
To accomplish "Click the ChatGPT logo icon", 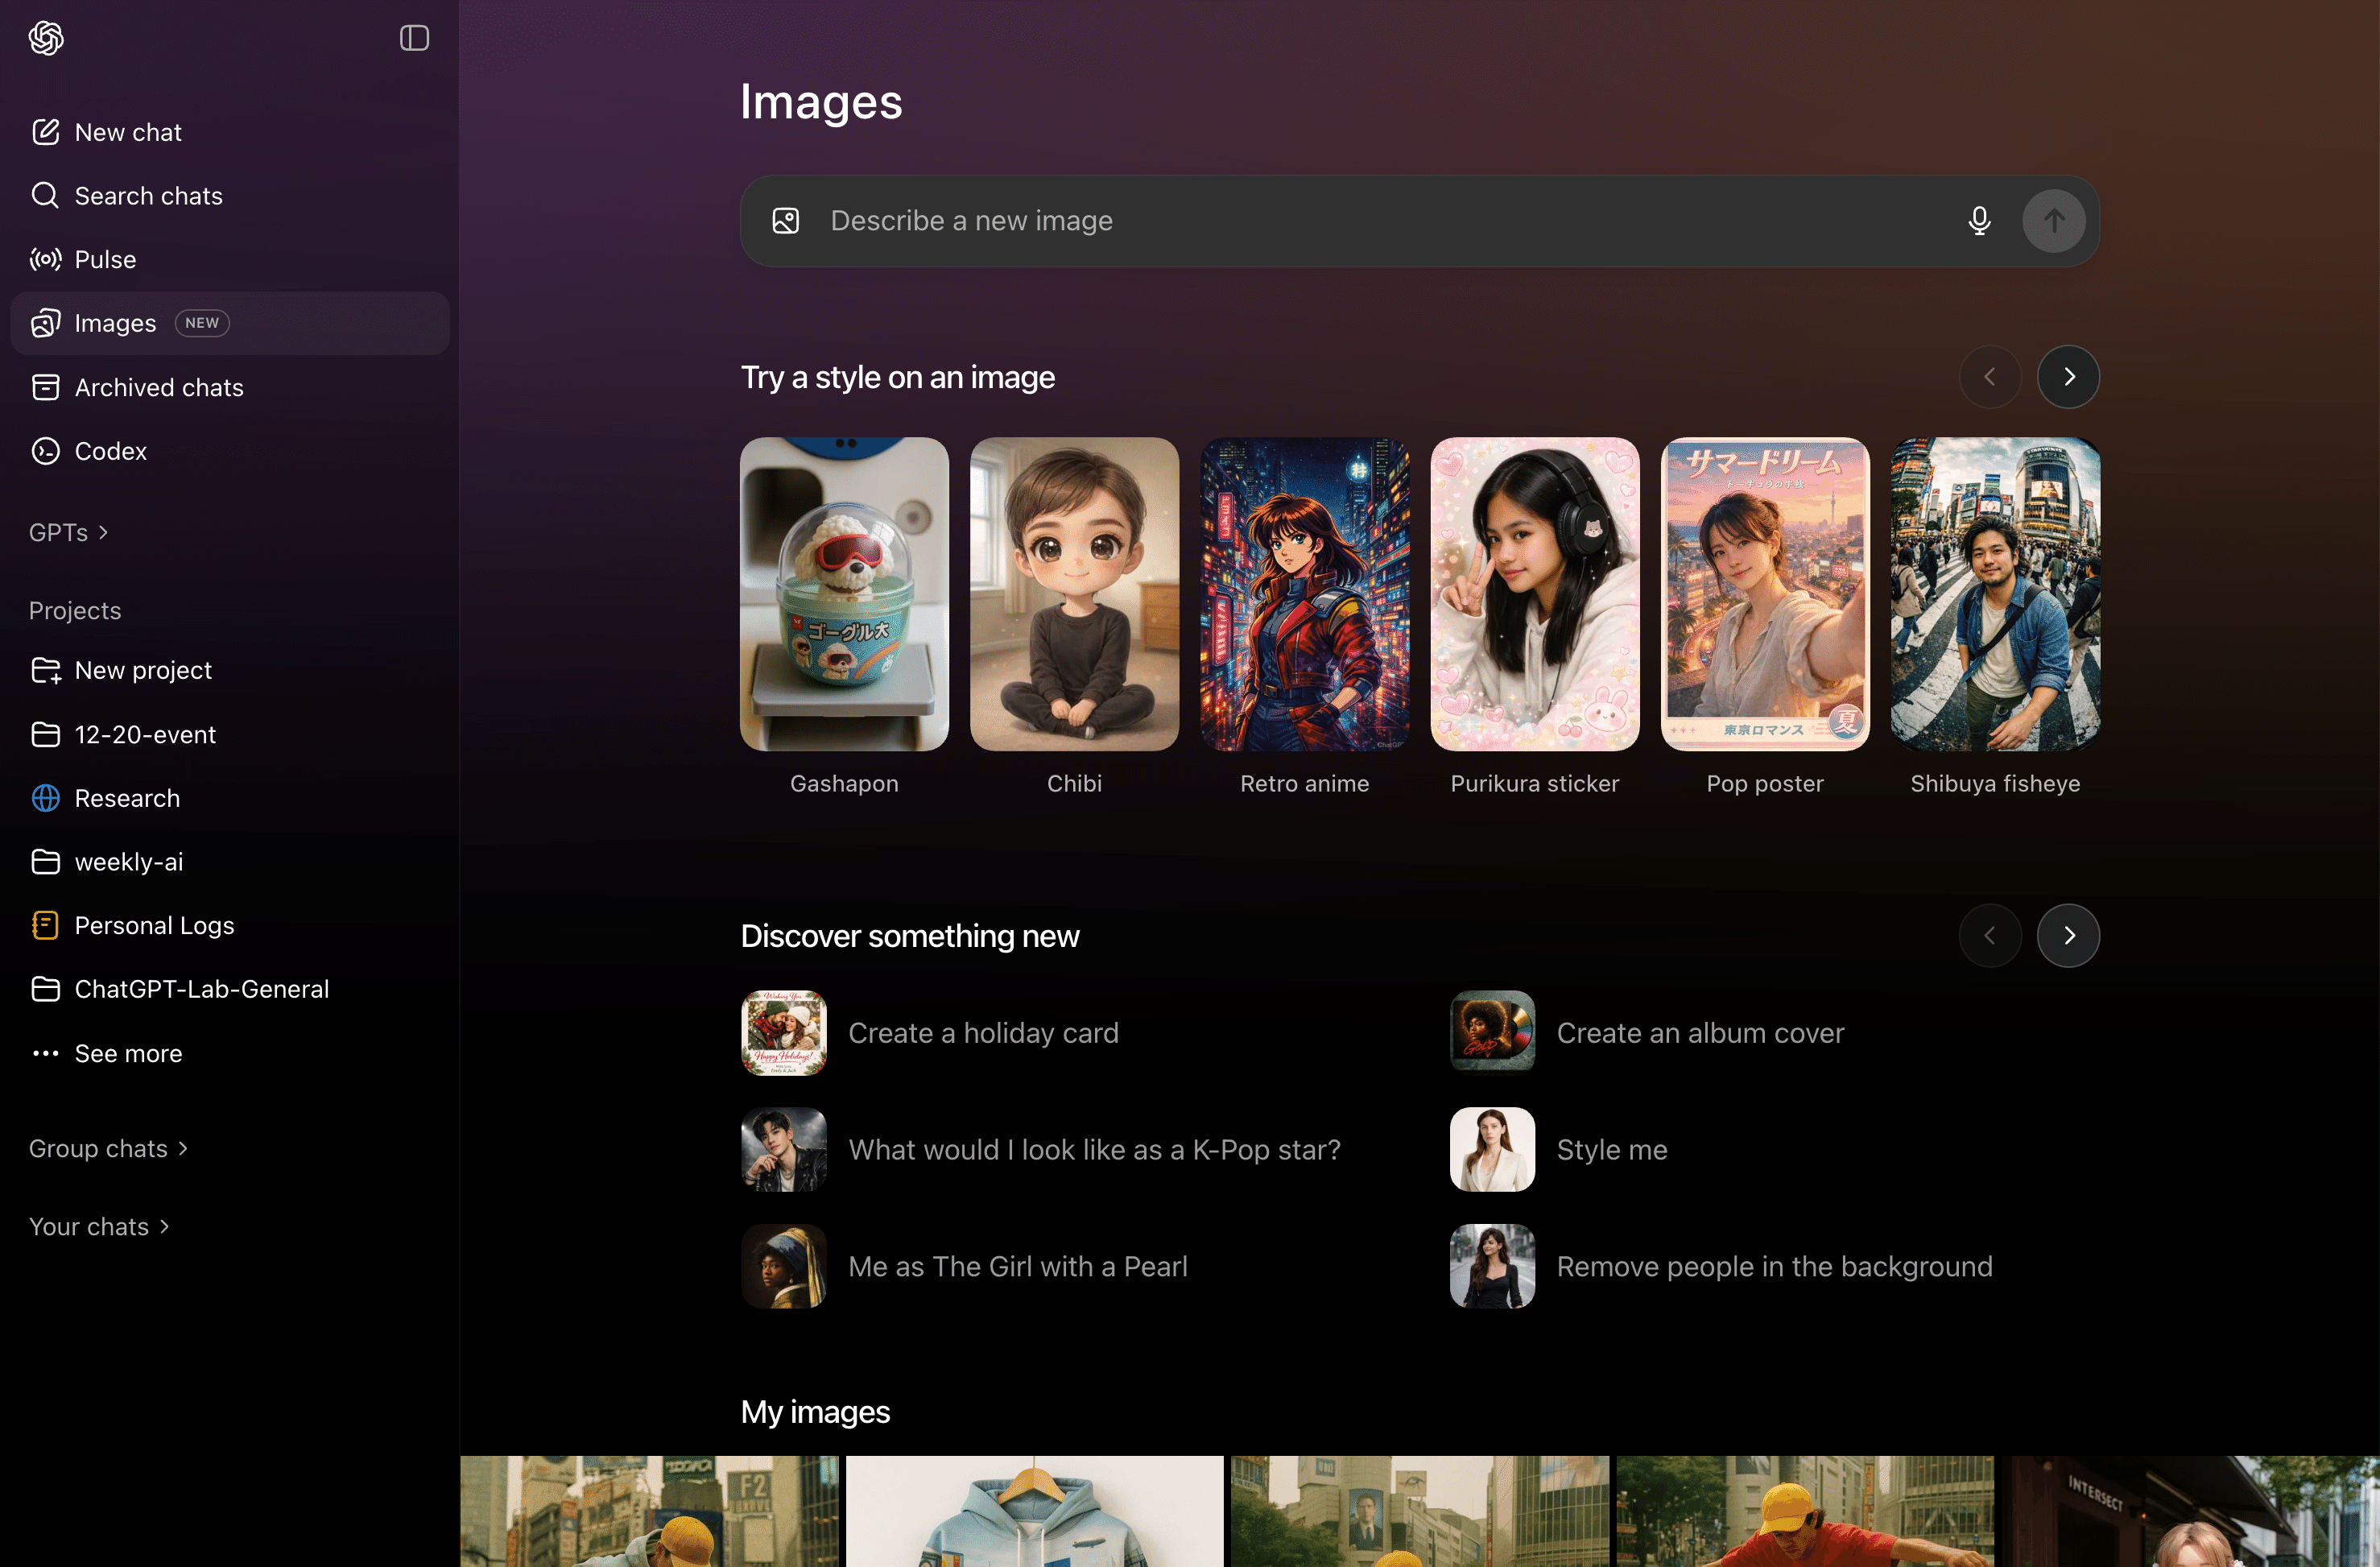I will pos(46,38).
